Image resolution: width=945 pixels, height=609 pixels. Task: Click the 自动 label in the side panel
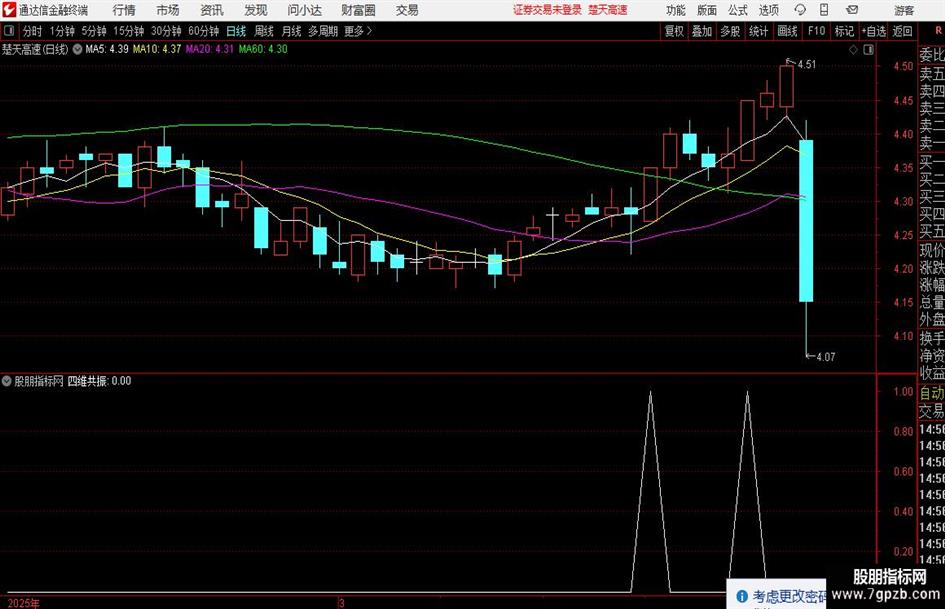[932, 393]
